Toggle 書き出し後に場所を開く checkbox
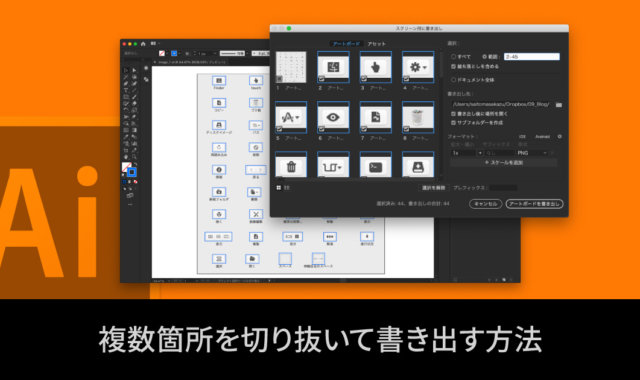This screenshot has height=380, width=640. pyautogui.click(x=453, y=113)
